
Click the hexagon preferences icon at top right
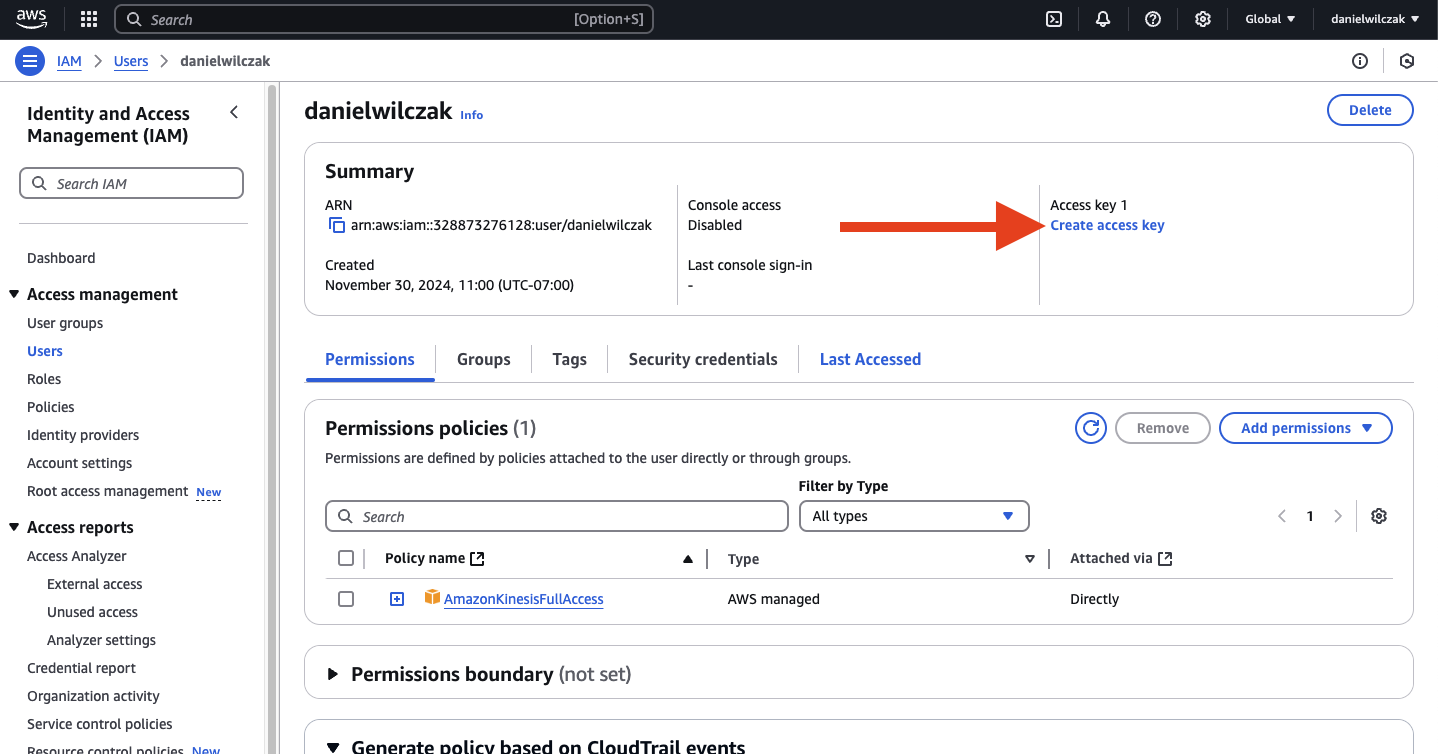pyautogui.click(x=1407, y=61)
